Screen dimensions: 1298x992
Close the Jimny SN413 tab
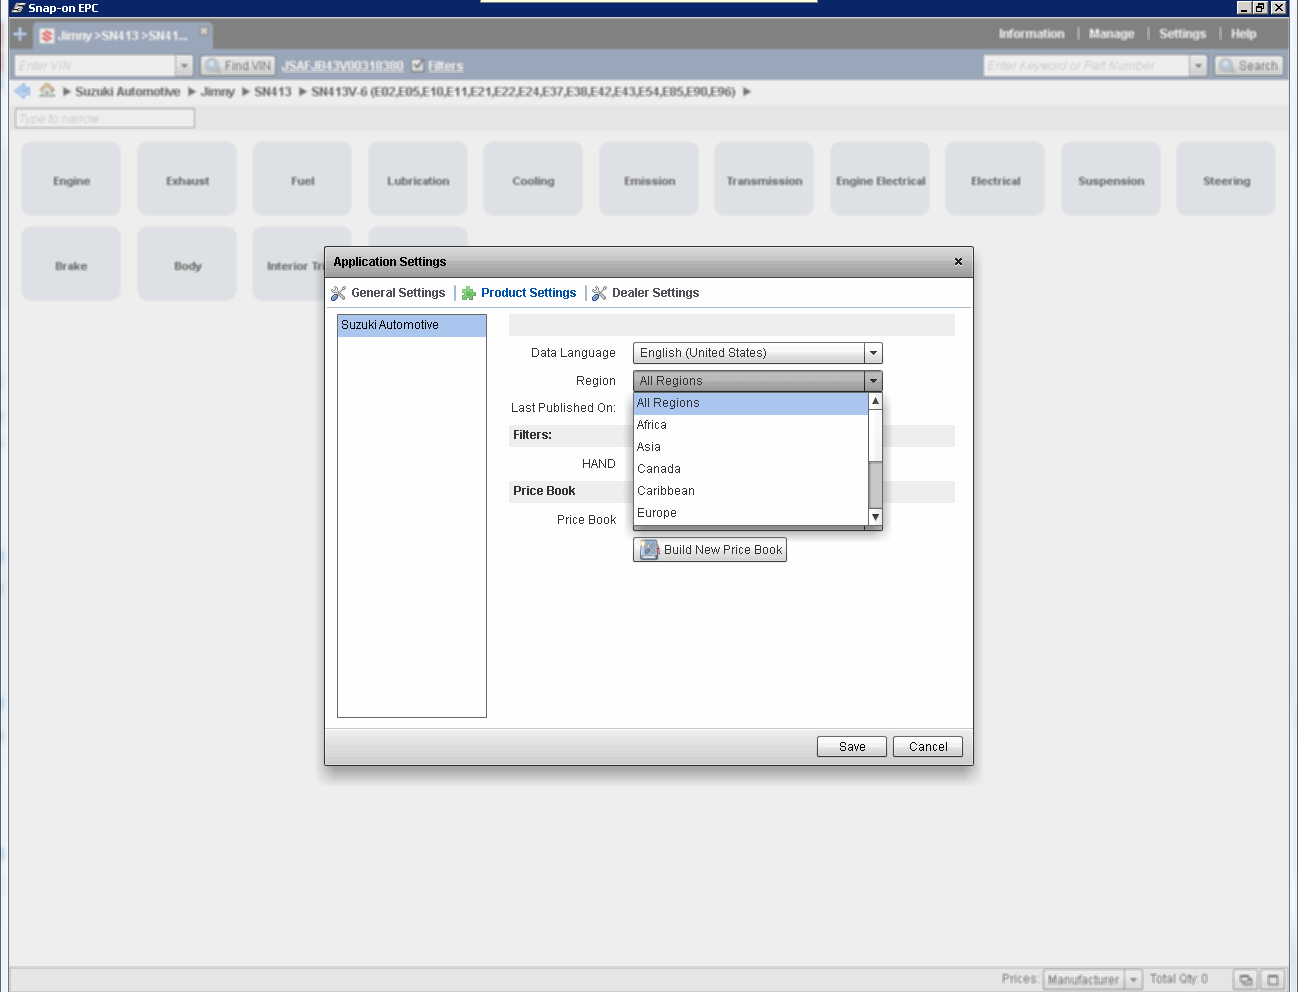[204, 31]
